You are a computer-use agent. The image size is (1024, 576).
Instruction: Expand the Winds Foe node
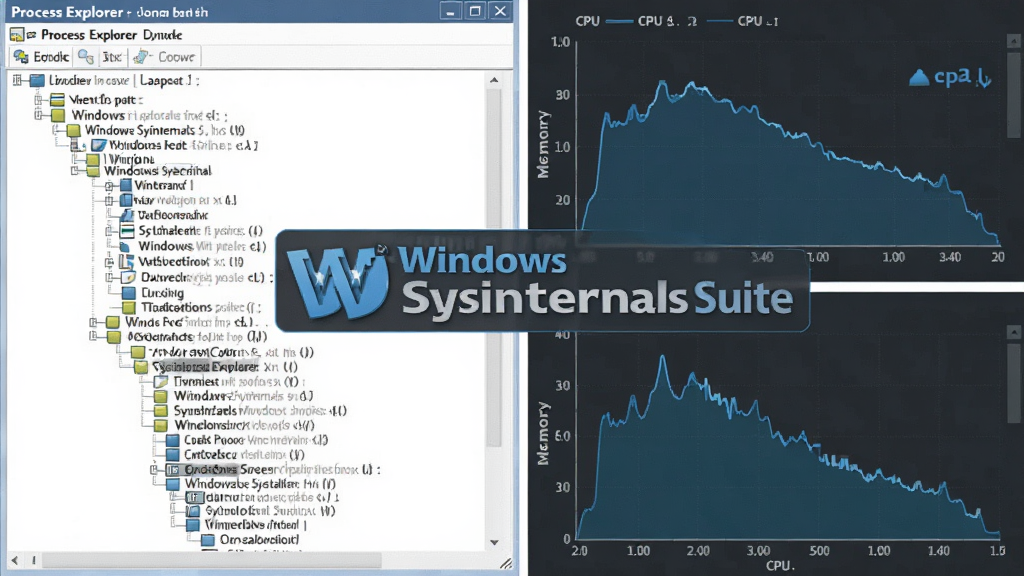click(x=93, y=322)
